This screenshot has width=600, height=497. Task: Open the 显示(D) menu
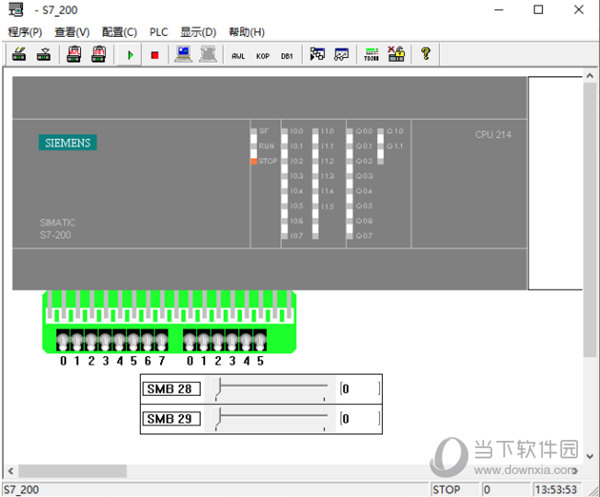coord(198,32)
